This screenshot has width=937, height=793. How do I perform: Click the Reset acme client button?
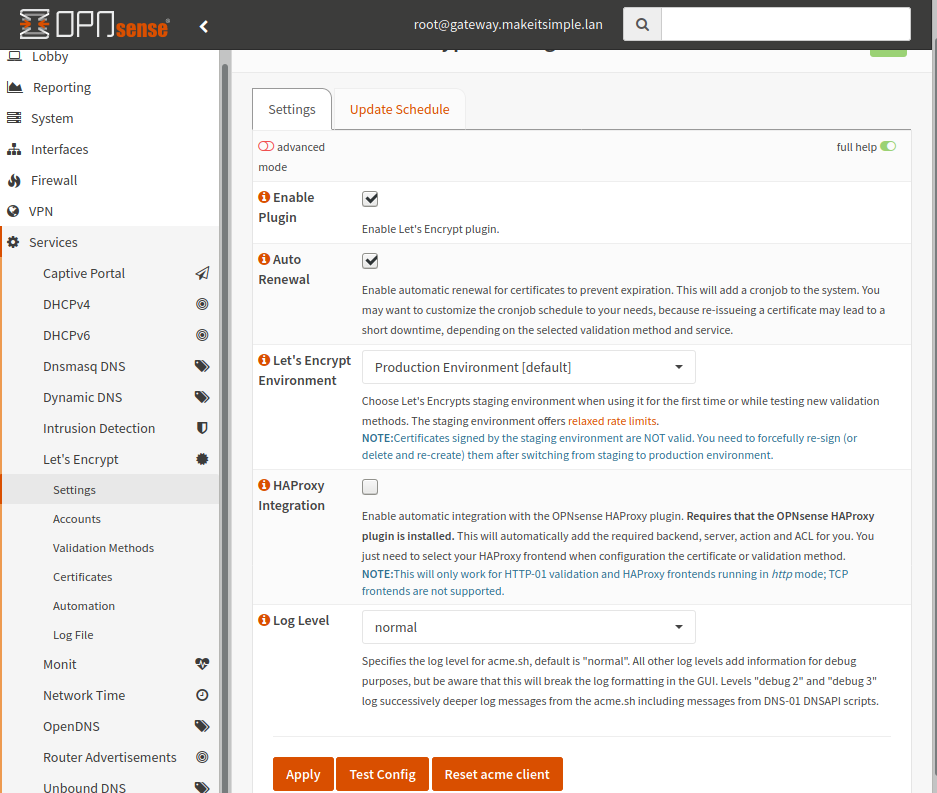click(497, 774)
